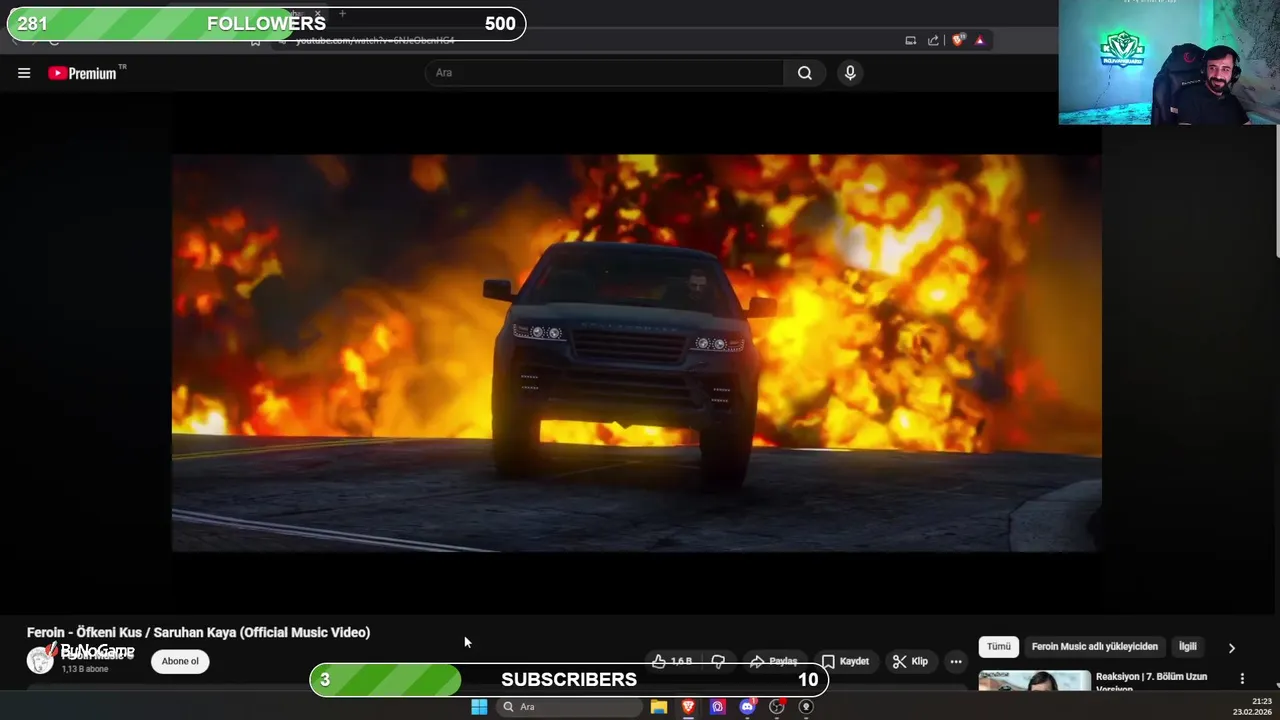Select the 'İlgili' filter chip
Viewport: 1280px width, 720px height.
click(1187, 647)
